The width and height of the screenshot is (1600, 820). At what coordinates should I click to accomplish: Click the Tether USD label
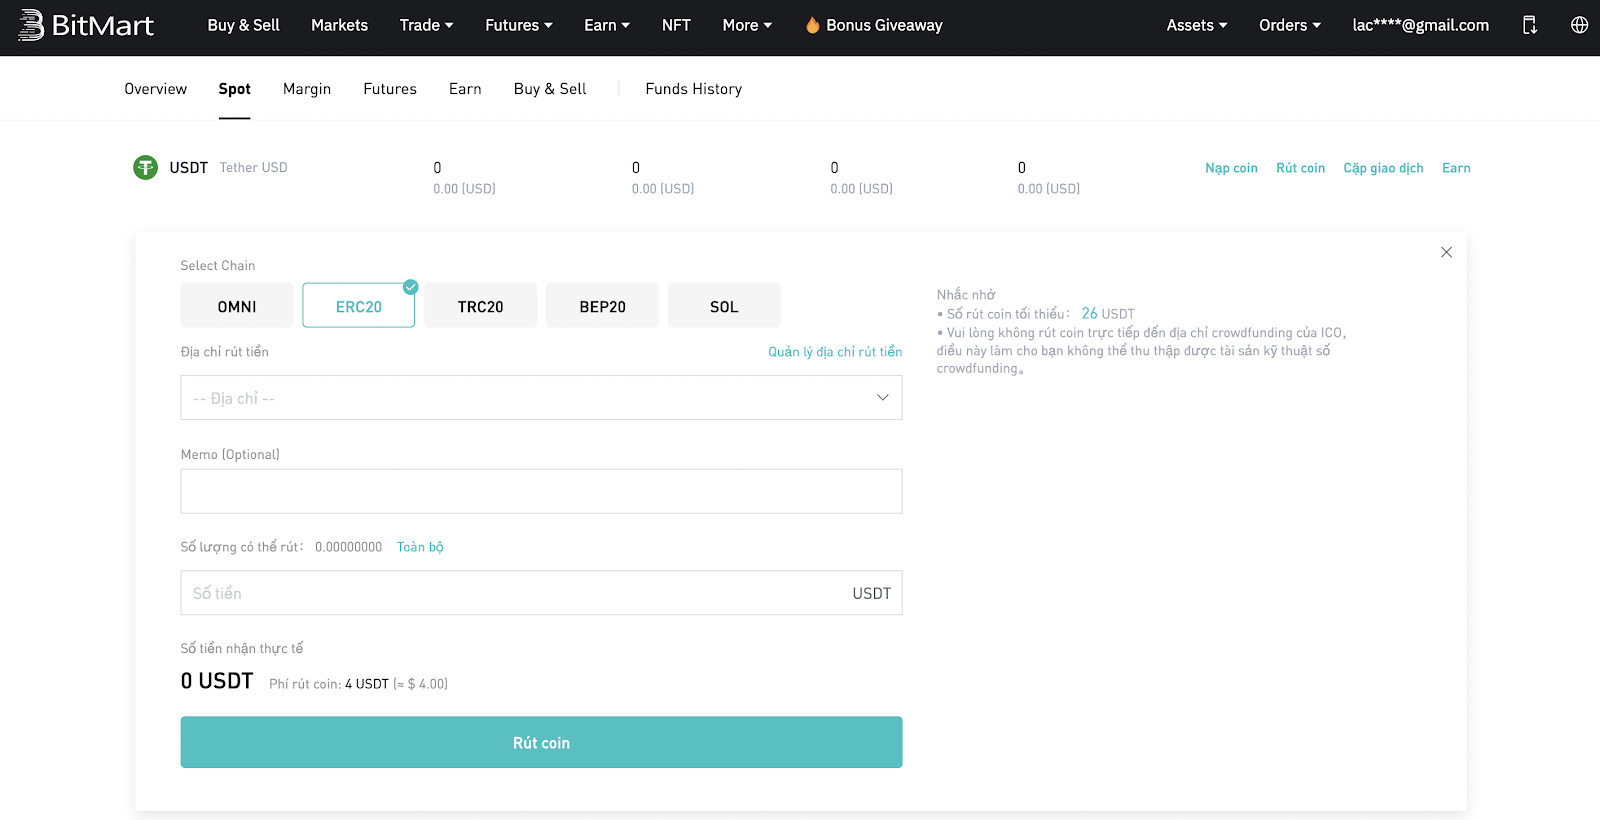pos(253,168)
